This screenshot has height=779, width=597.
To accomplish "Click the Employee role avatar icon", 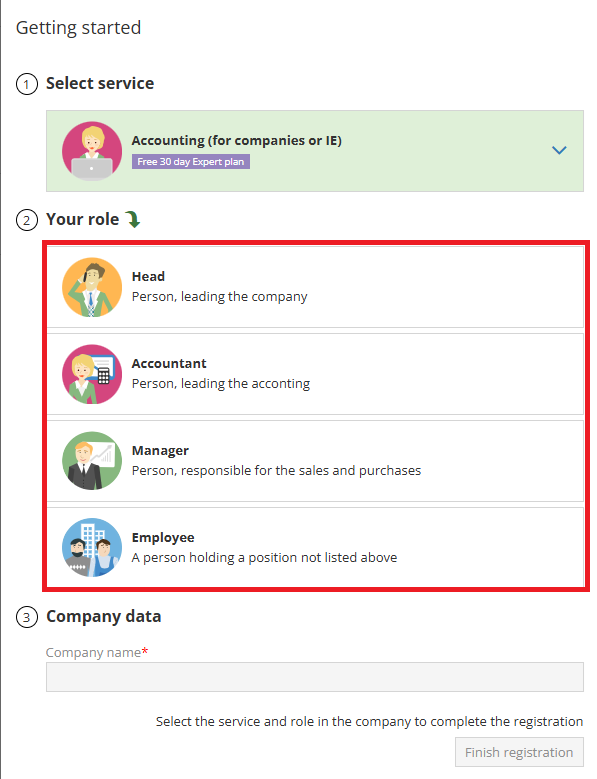I will click(x=92, y=547).
